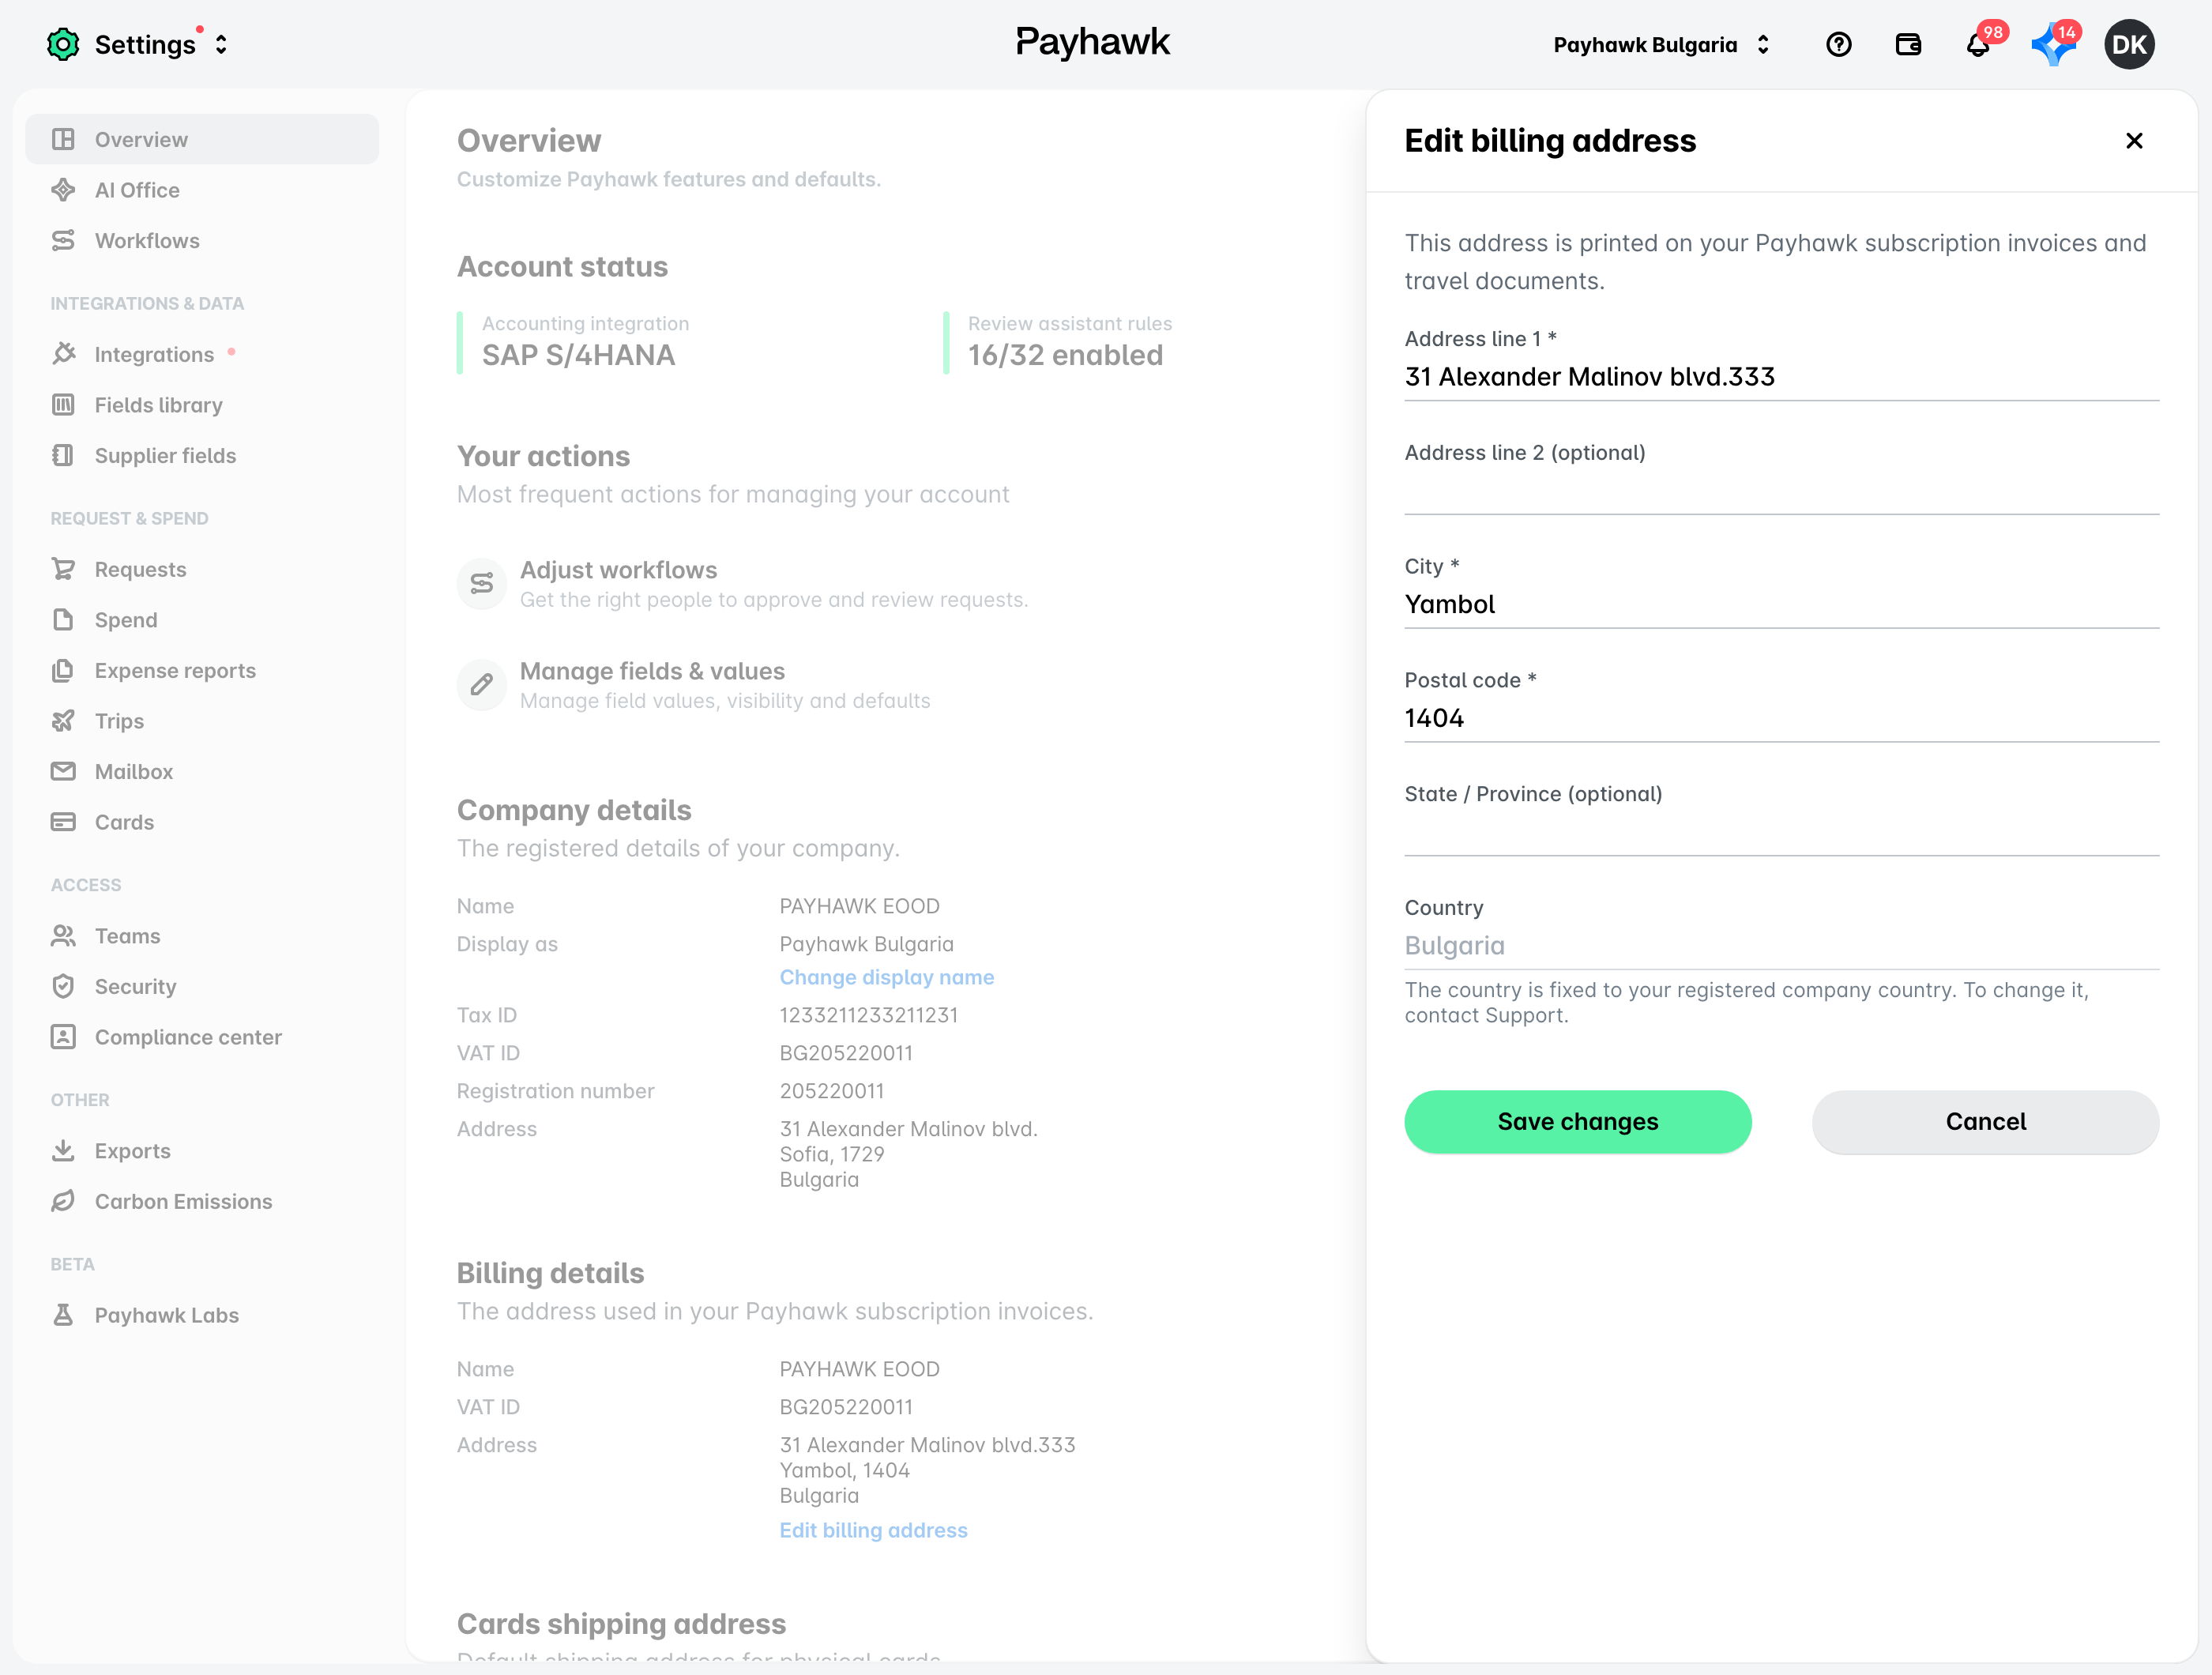
Task: Close the Edit billing address panel
Action: pos(2134,141)
